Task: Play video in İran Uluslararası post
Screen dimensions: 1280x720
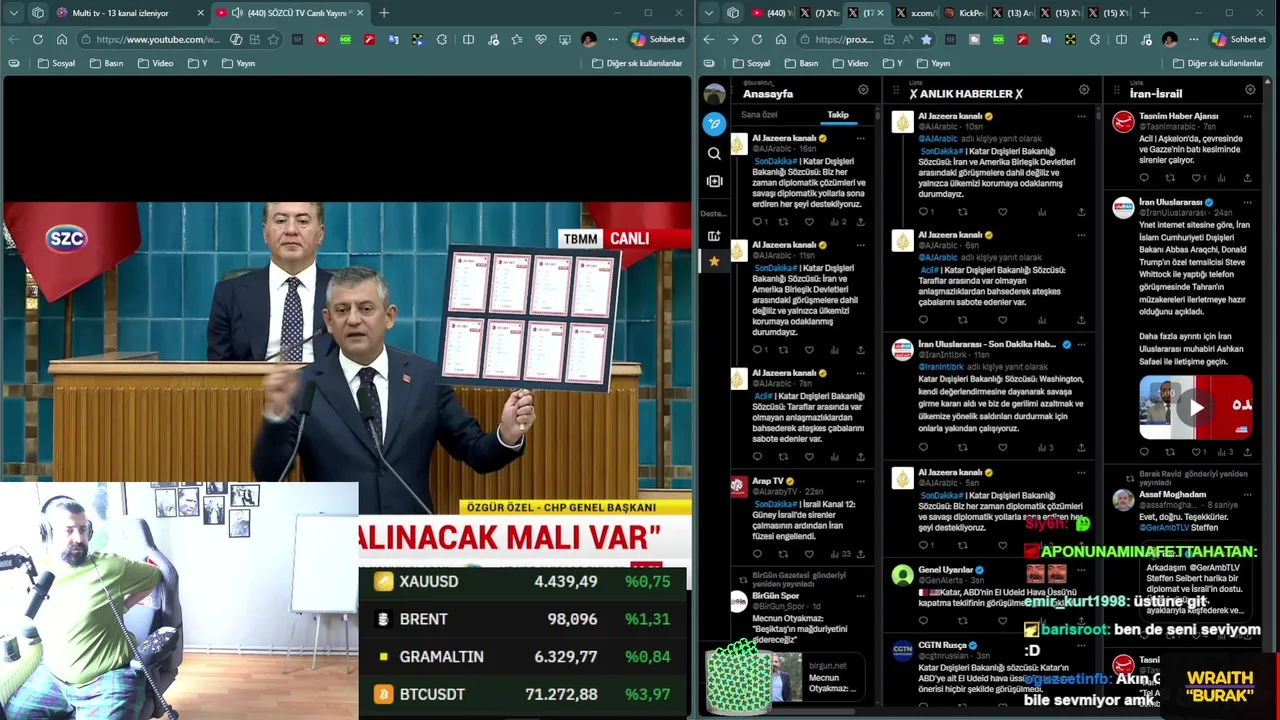Action: pyautogui.click(x=1196, y=408)
